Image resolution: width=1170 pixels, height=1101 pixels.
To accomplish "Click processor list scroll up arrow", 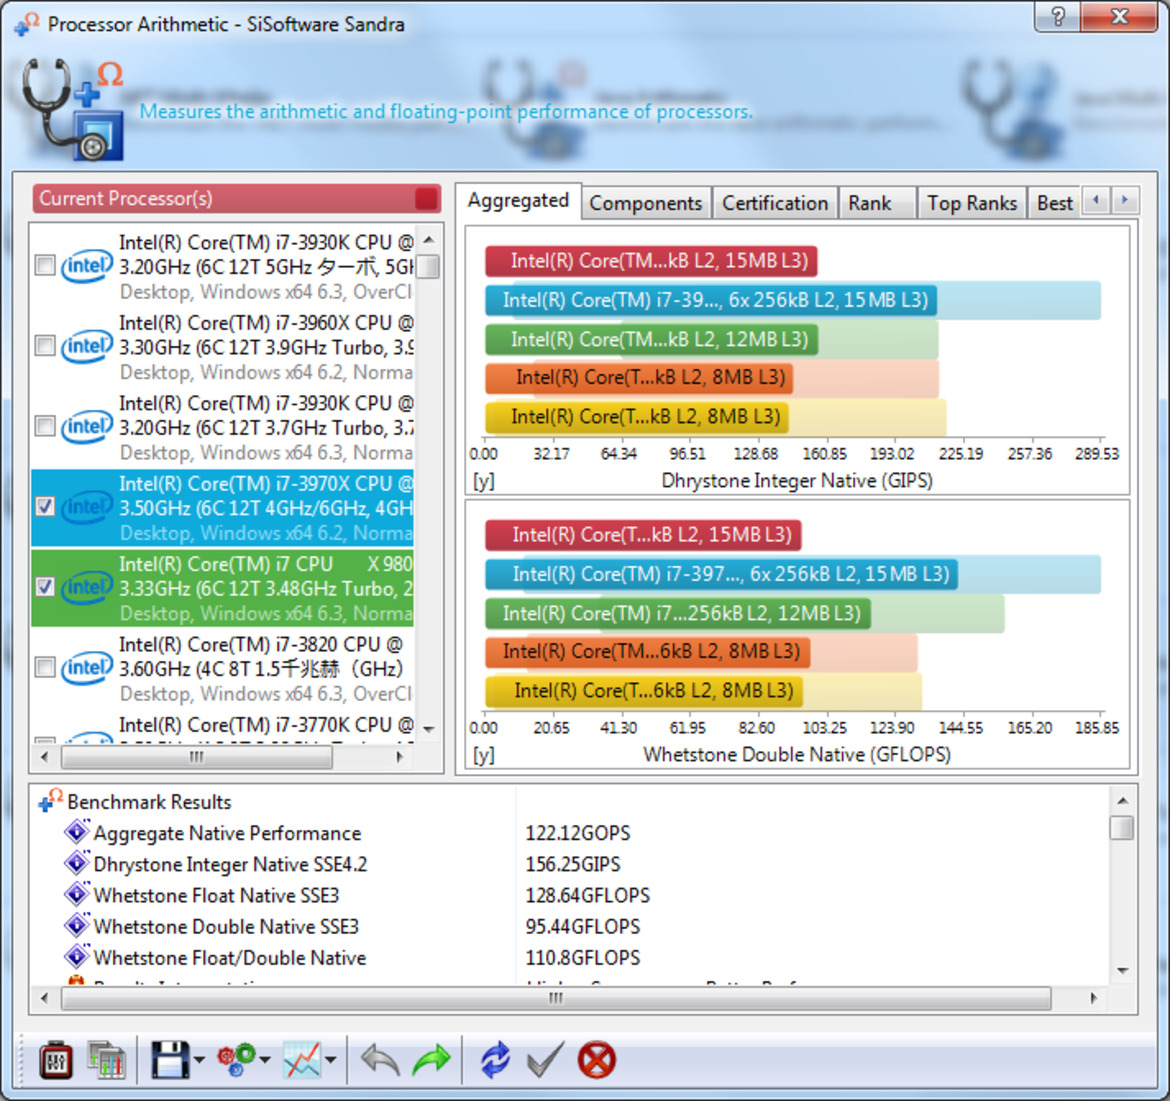I will point(428,239).
